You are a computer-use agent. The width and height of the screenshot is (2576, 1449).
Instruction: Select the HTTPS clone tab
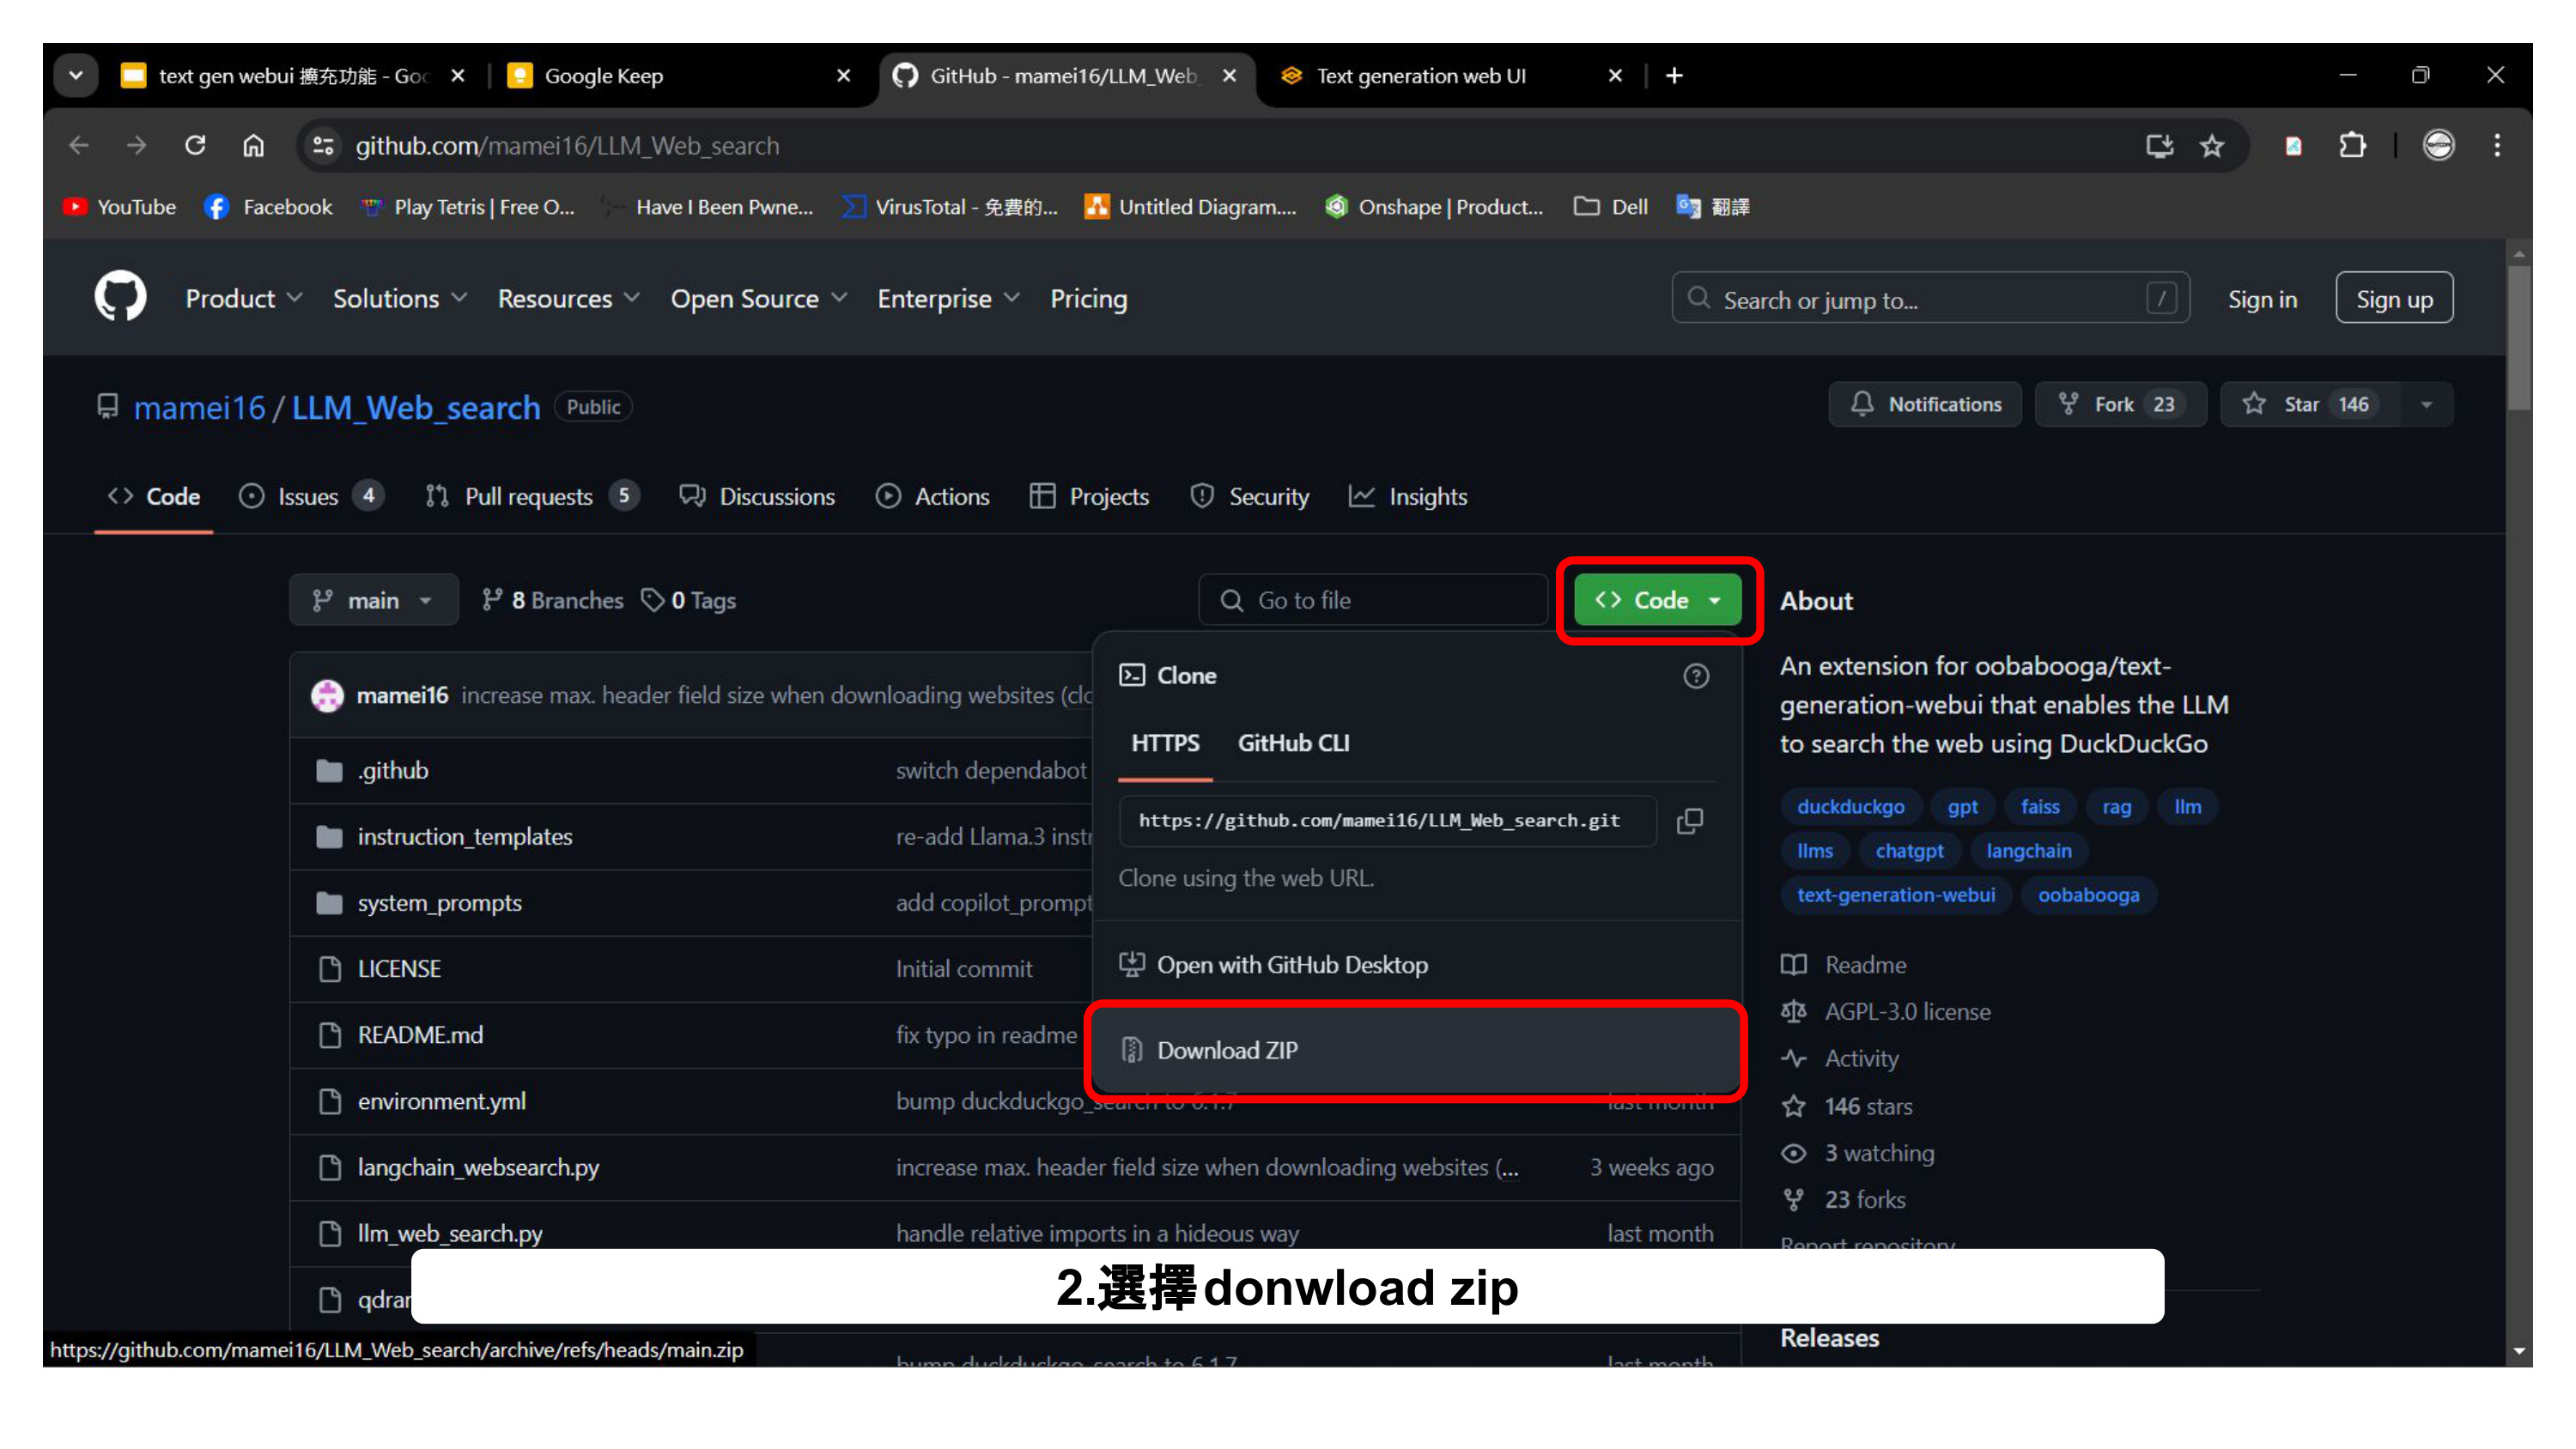1165,743
